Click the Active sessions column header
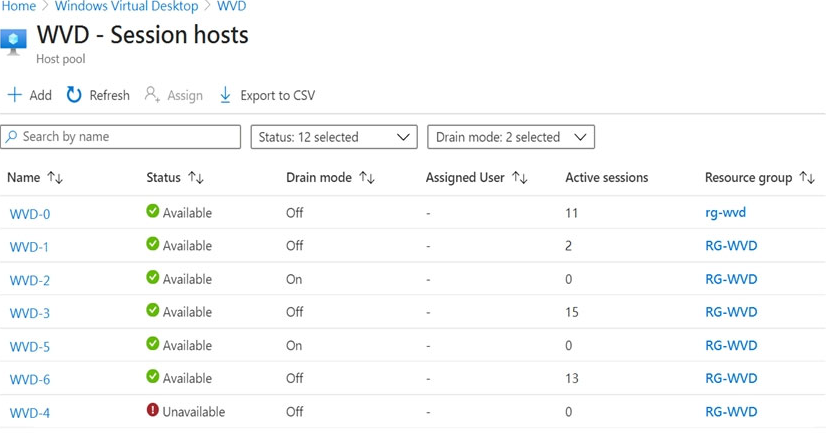The width and height of the screenshot is (827, 433). click(606, 178)
